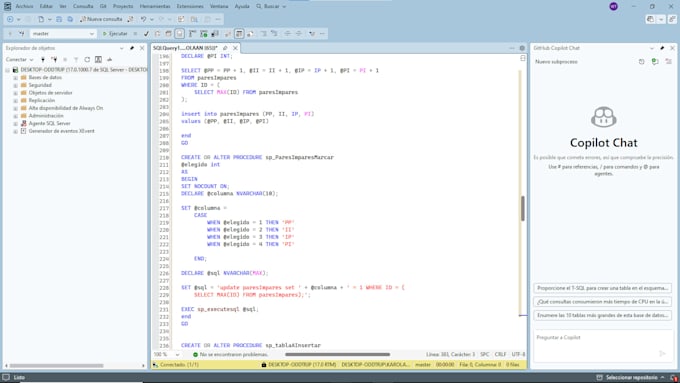This screenshot has height=383, width=680.
Task: Click the undo arrow icon
Action: click(x=143, y=19)
